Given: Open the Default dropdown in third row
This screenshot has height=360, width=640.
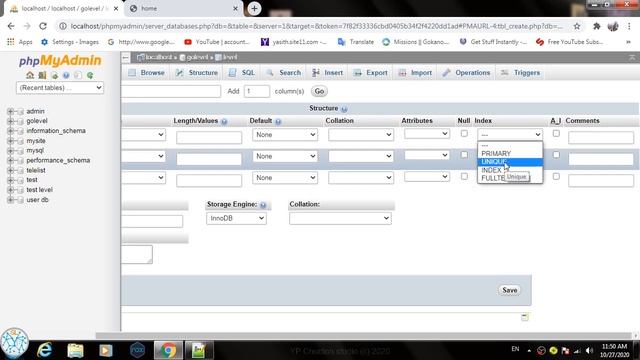Looking at the screenshot, I should tap(285, 178).
